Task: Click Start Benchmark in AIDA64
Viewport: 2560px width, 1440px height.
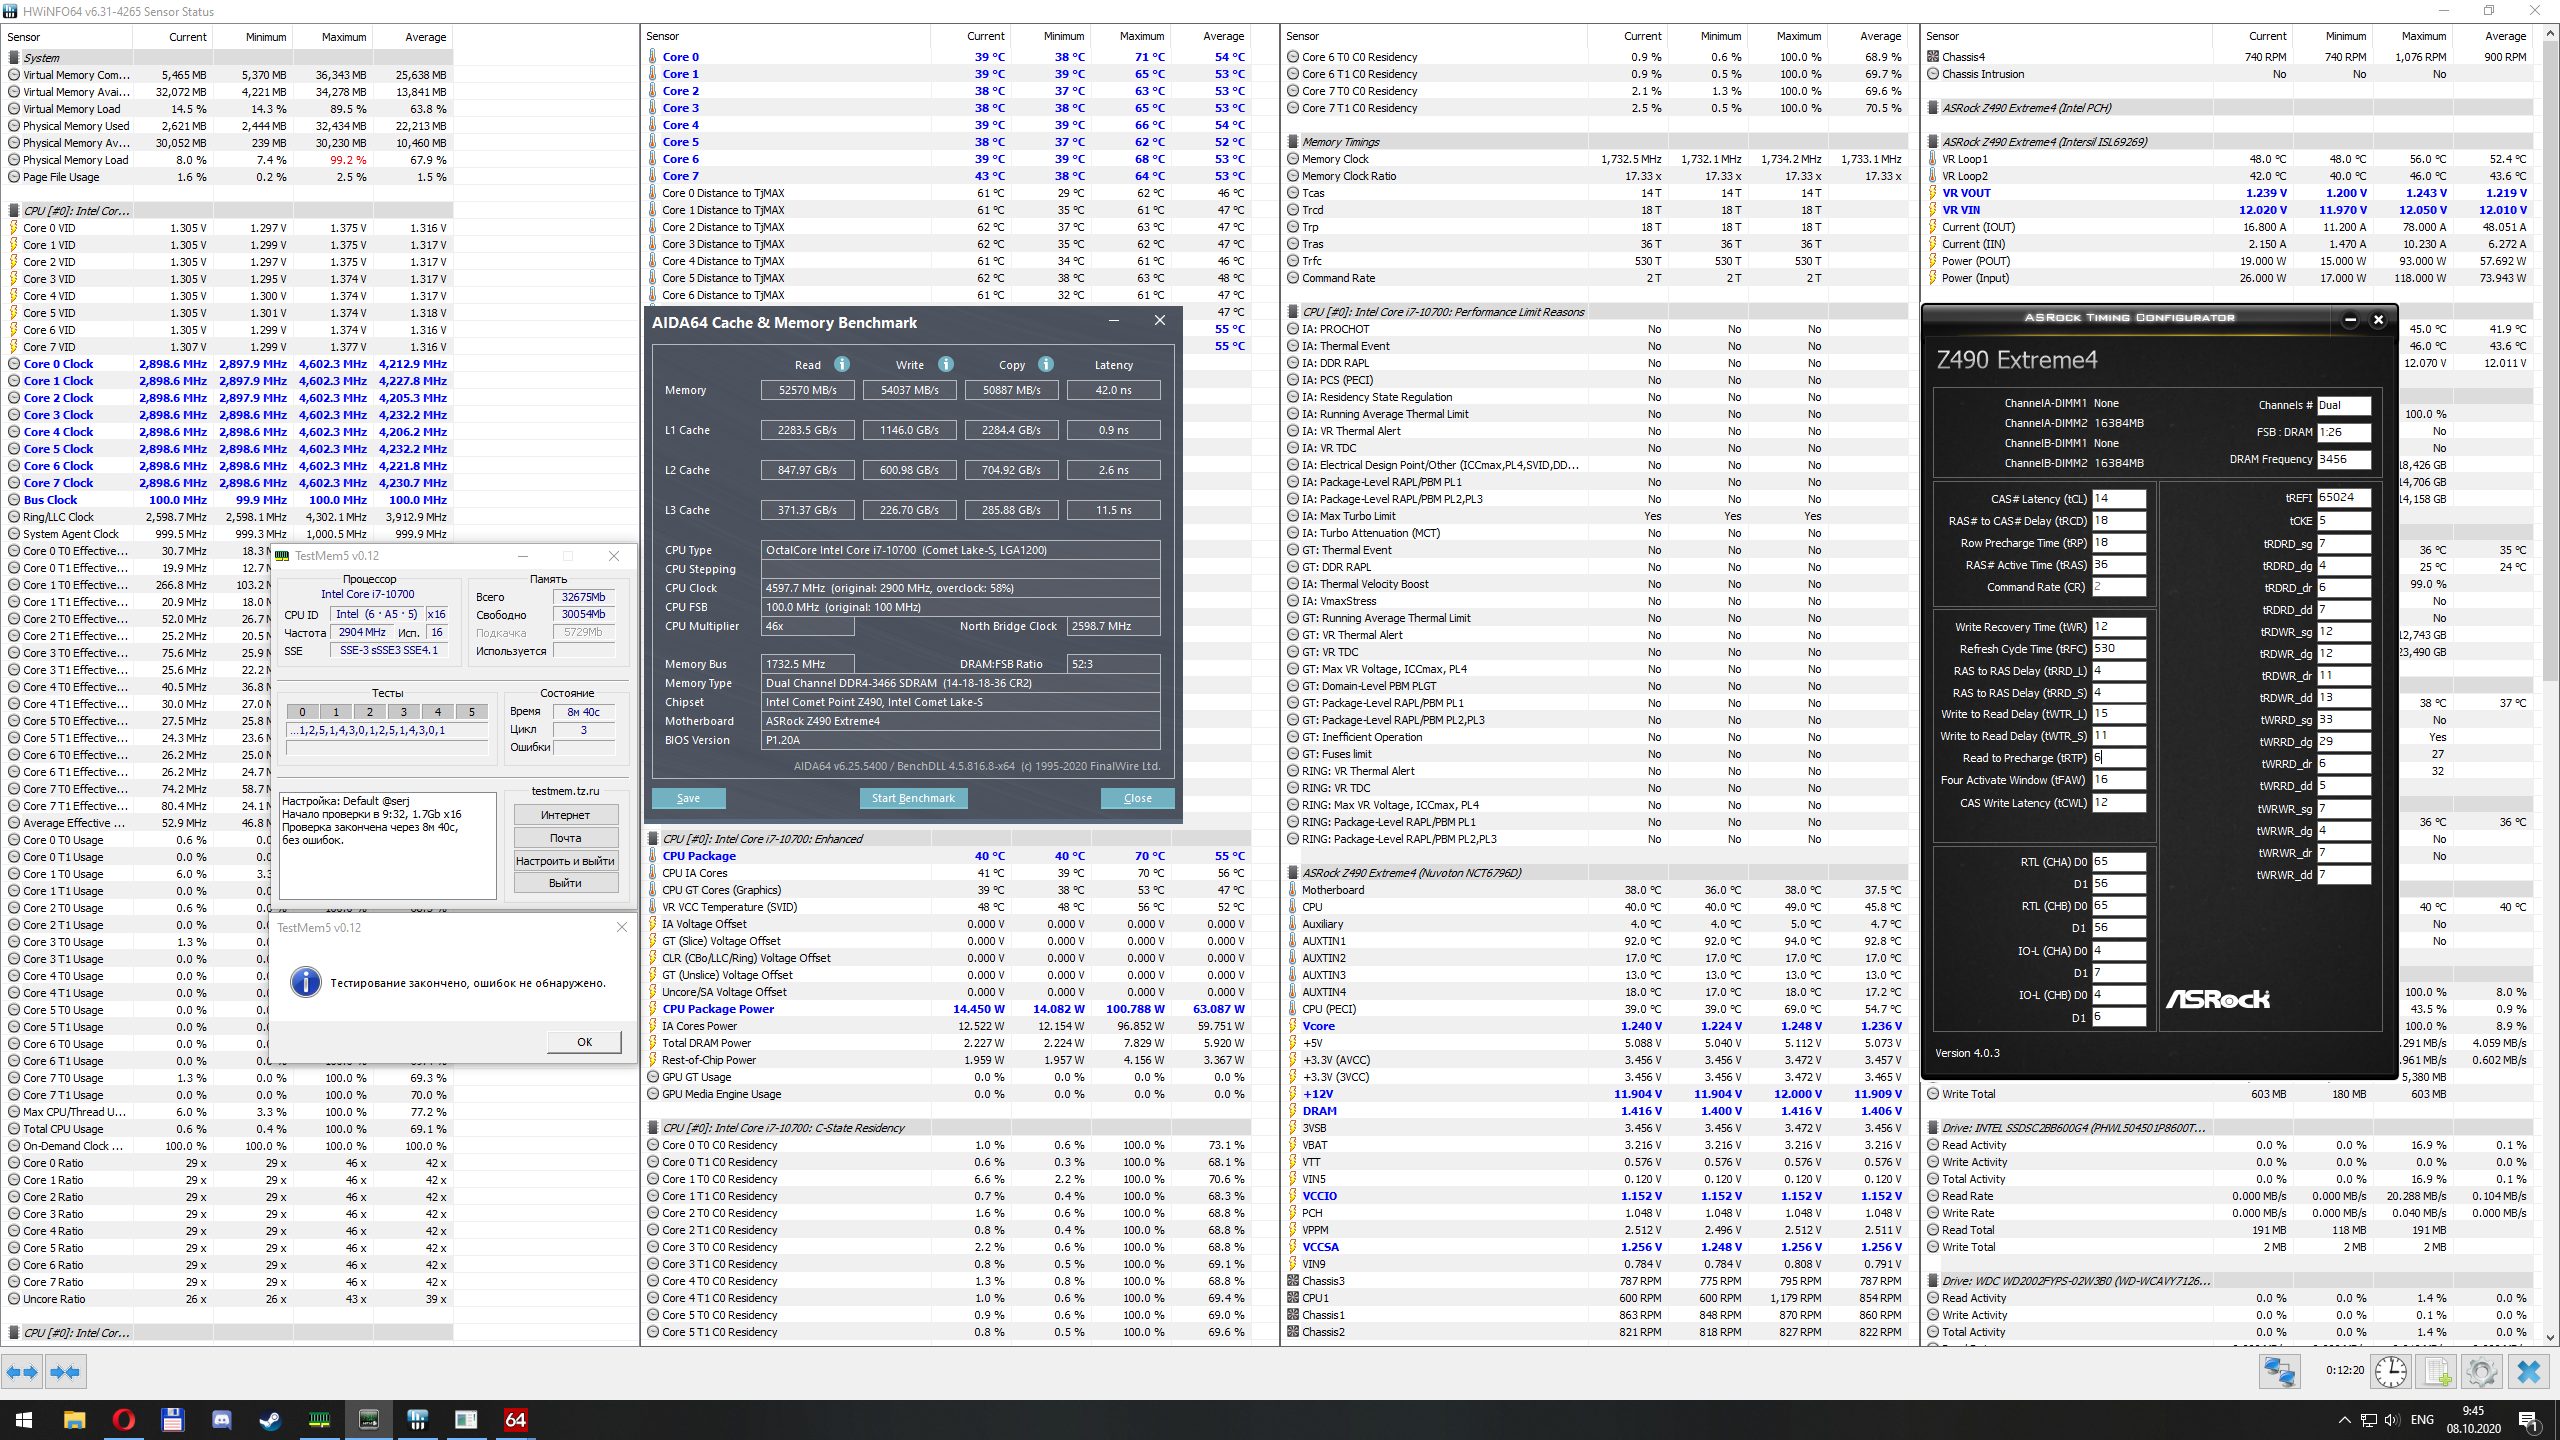Action: pyautogui.click(x=913, y=798)
